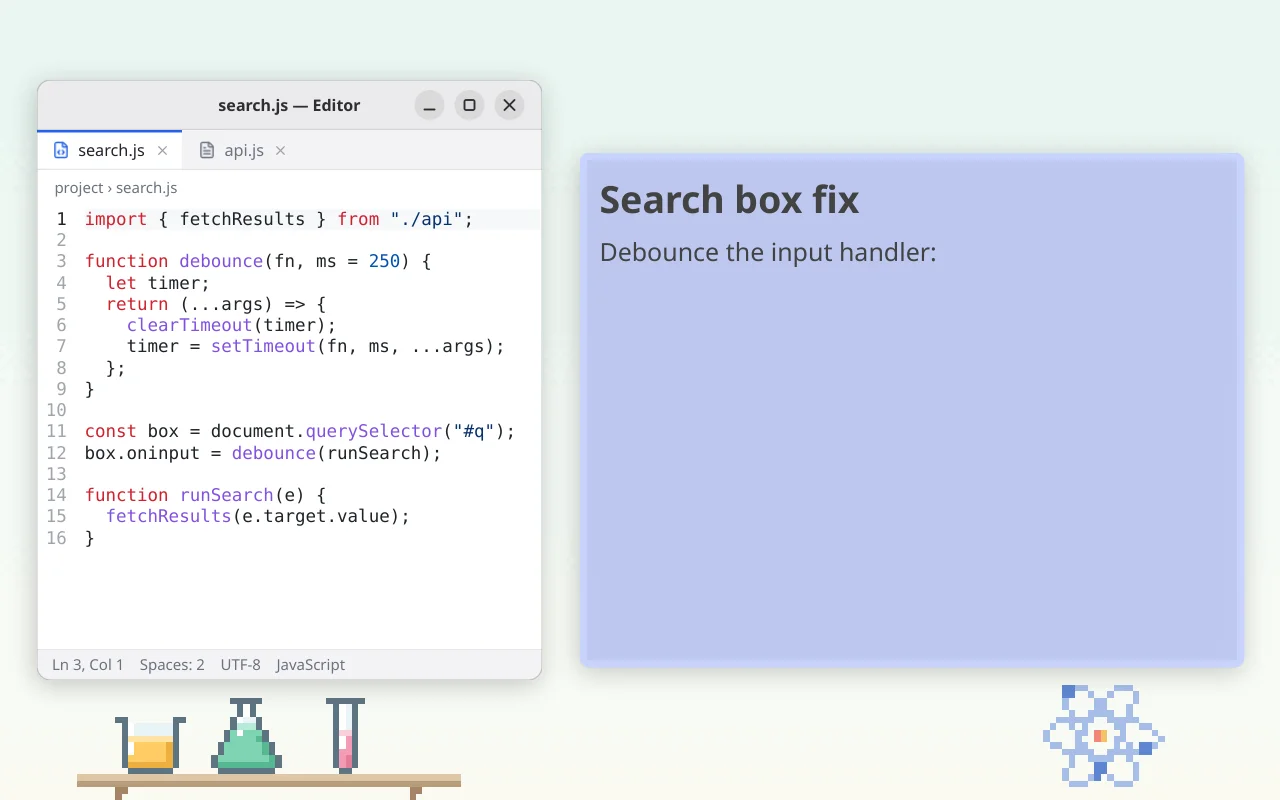Select JavaScript language mode in status bar
Image resolution: width=1280 pixels, height=800 pixels.
(x=311, y=665)
